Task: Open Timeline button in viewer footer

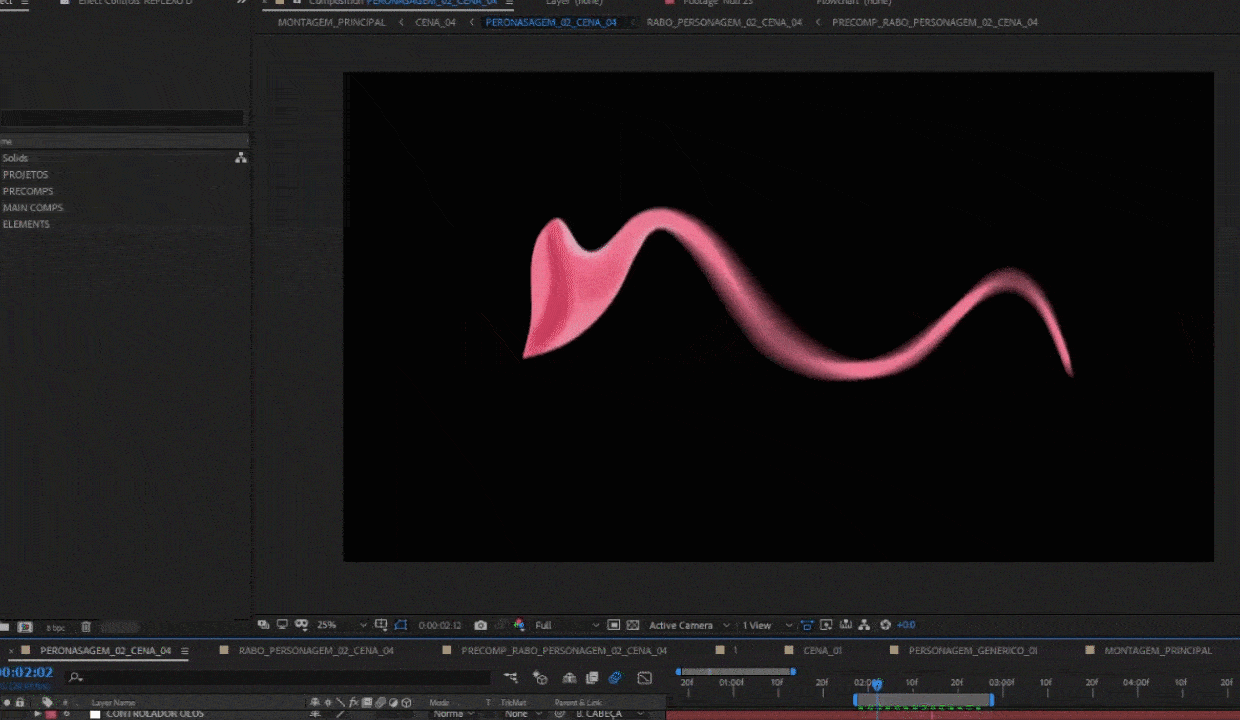Action: coord(846,625)
